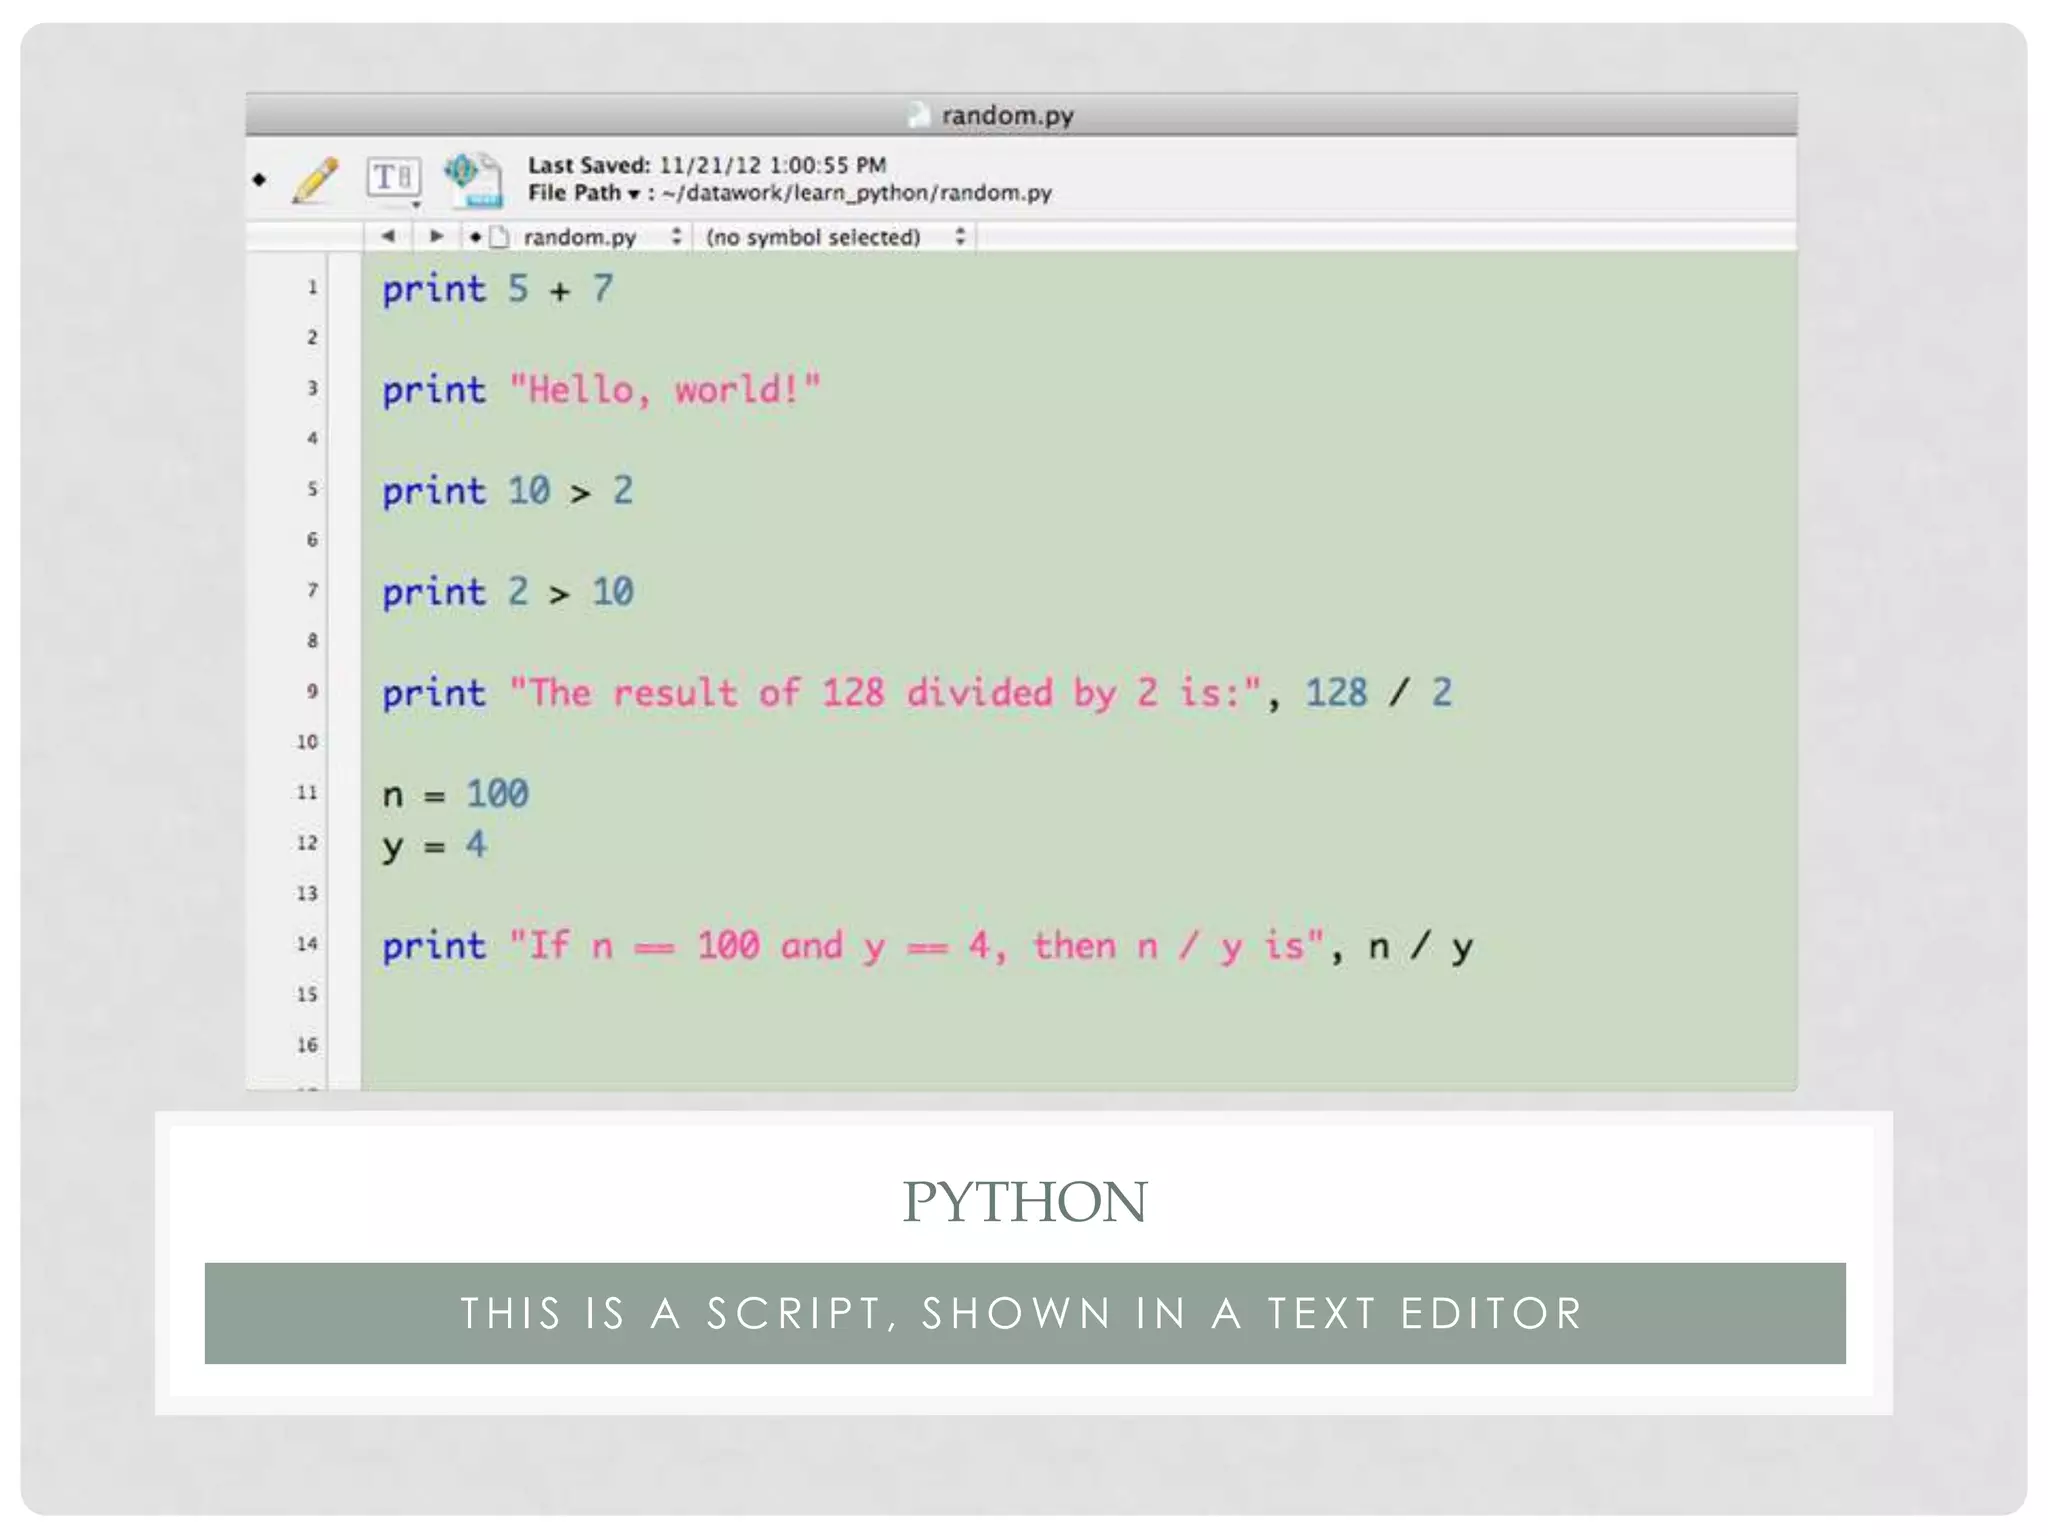Click the Last Saved timestamp text
Image resolution: width=2048 pixels, height=1536 pixels.
tap(772, 165)
